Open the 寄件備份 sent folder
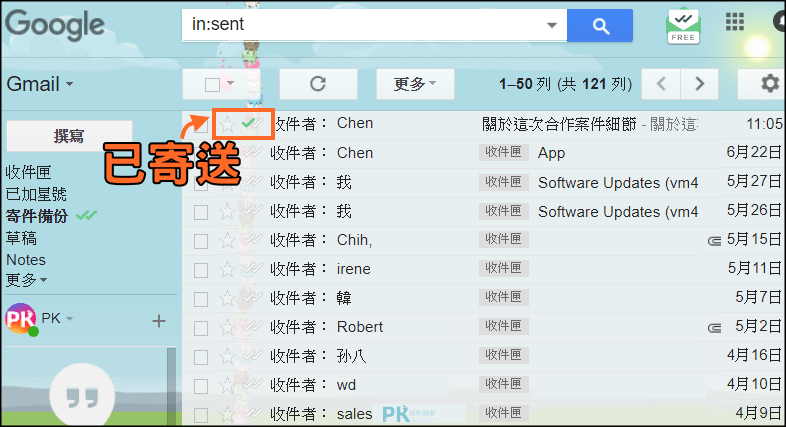The height and width of the screenshot is (427, 786). [x=37, y=216]
